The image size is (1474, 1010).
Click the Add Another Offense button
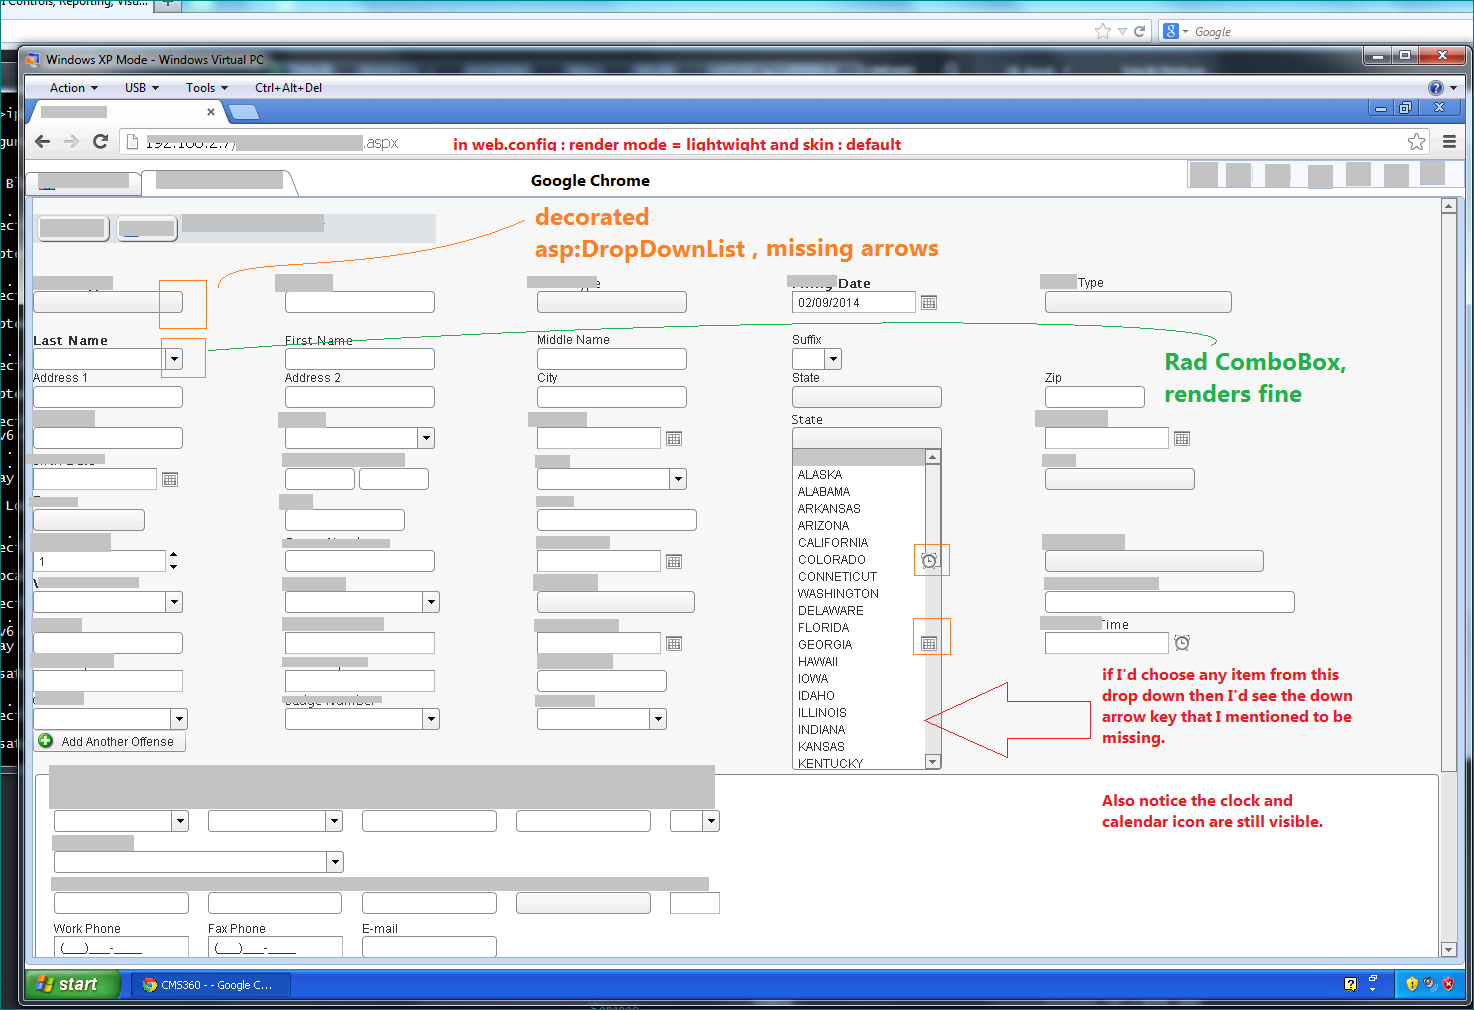click(110, 741)
